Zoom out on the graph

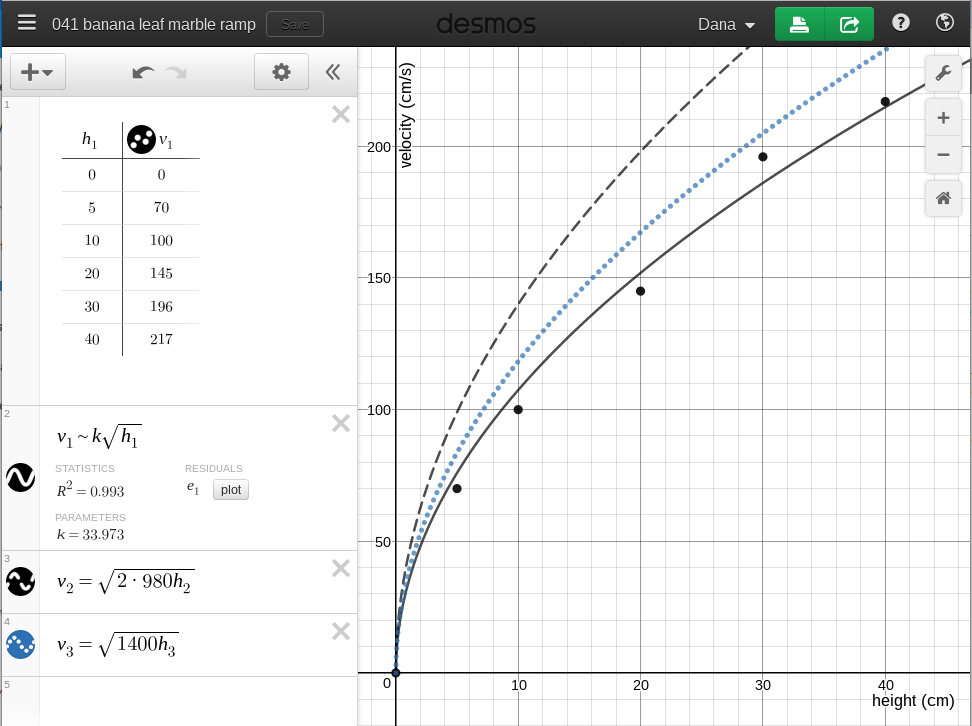(942, 154)
